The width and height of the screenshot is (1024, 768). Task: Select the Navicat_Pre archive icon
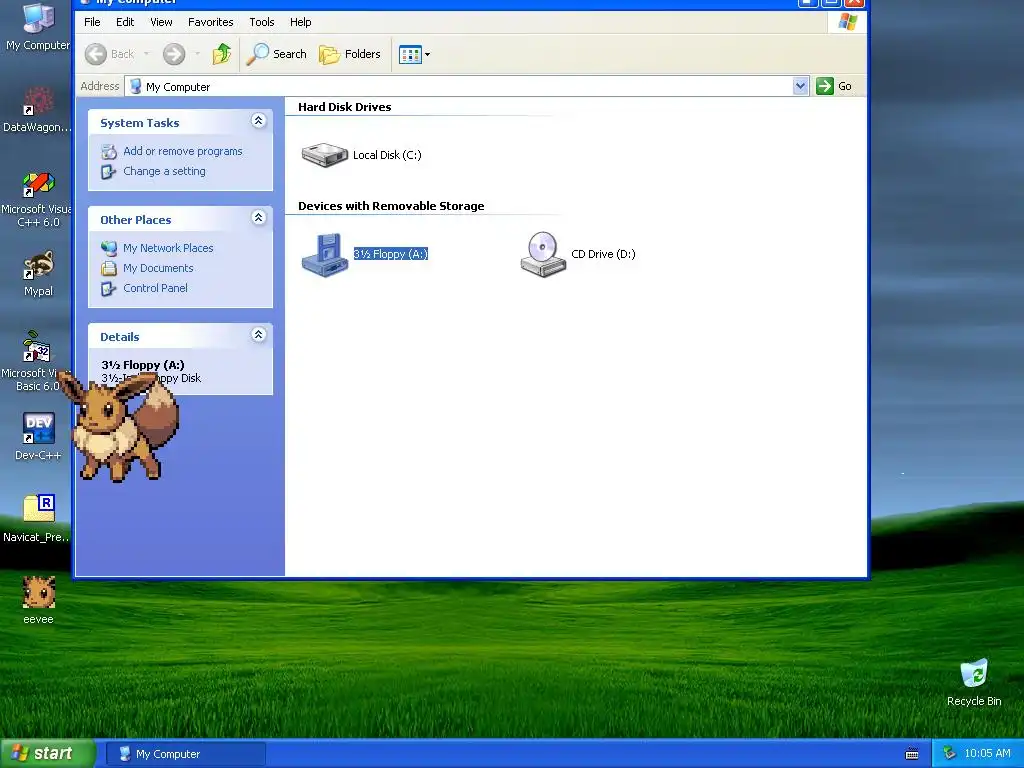[38, 519]
